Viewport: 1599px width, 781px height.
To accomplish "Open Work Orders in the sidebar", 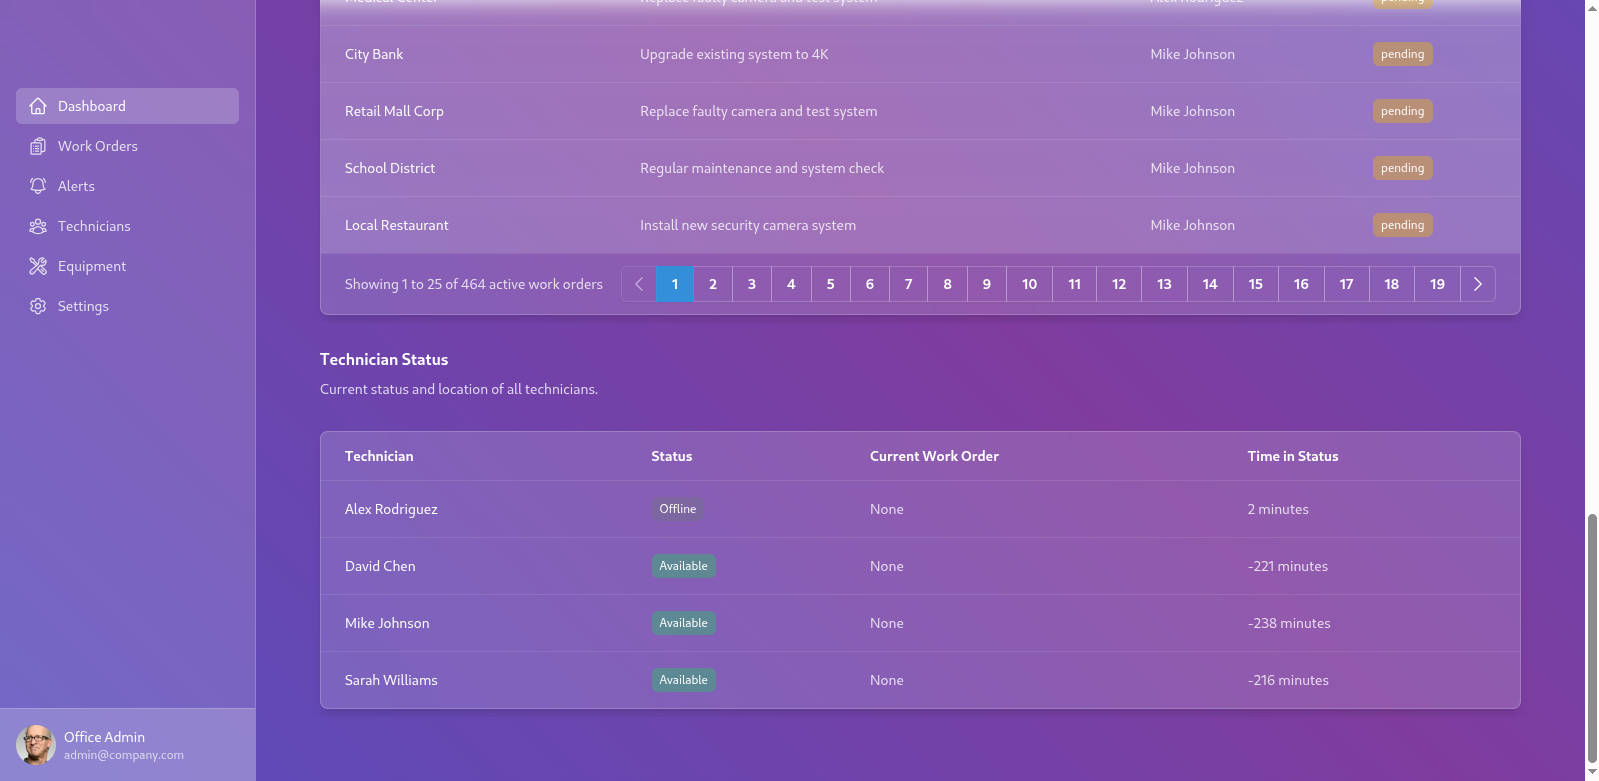I will 127,146.
